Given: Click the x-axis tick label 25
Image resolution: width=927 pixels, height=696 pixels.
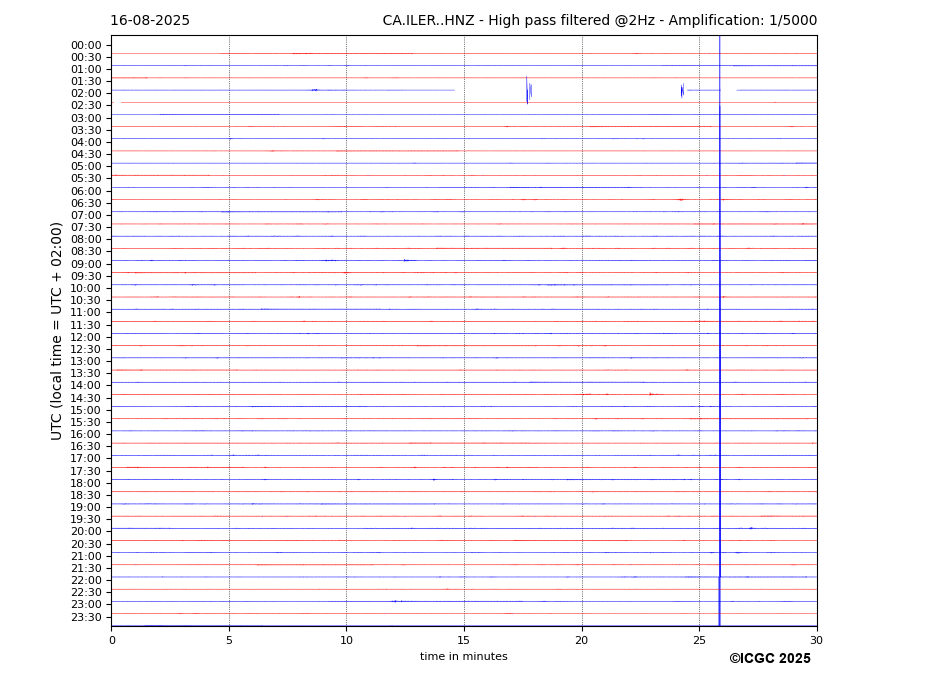Looking at the screenshot, I should (x=699, y=640).
